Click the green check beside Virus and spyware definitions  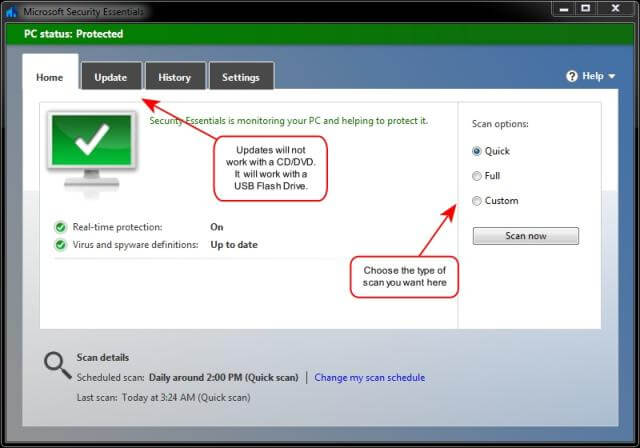[61, 244]
